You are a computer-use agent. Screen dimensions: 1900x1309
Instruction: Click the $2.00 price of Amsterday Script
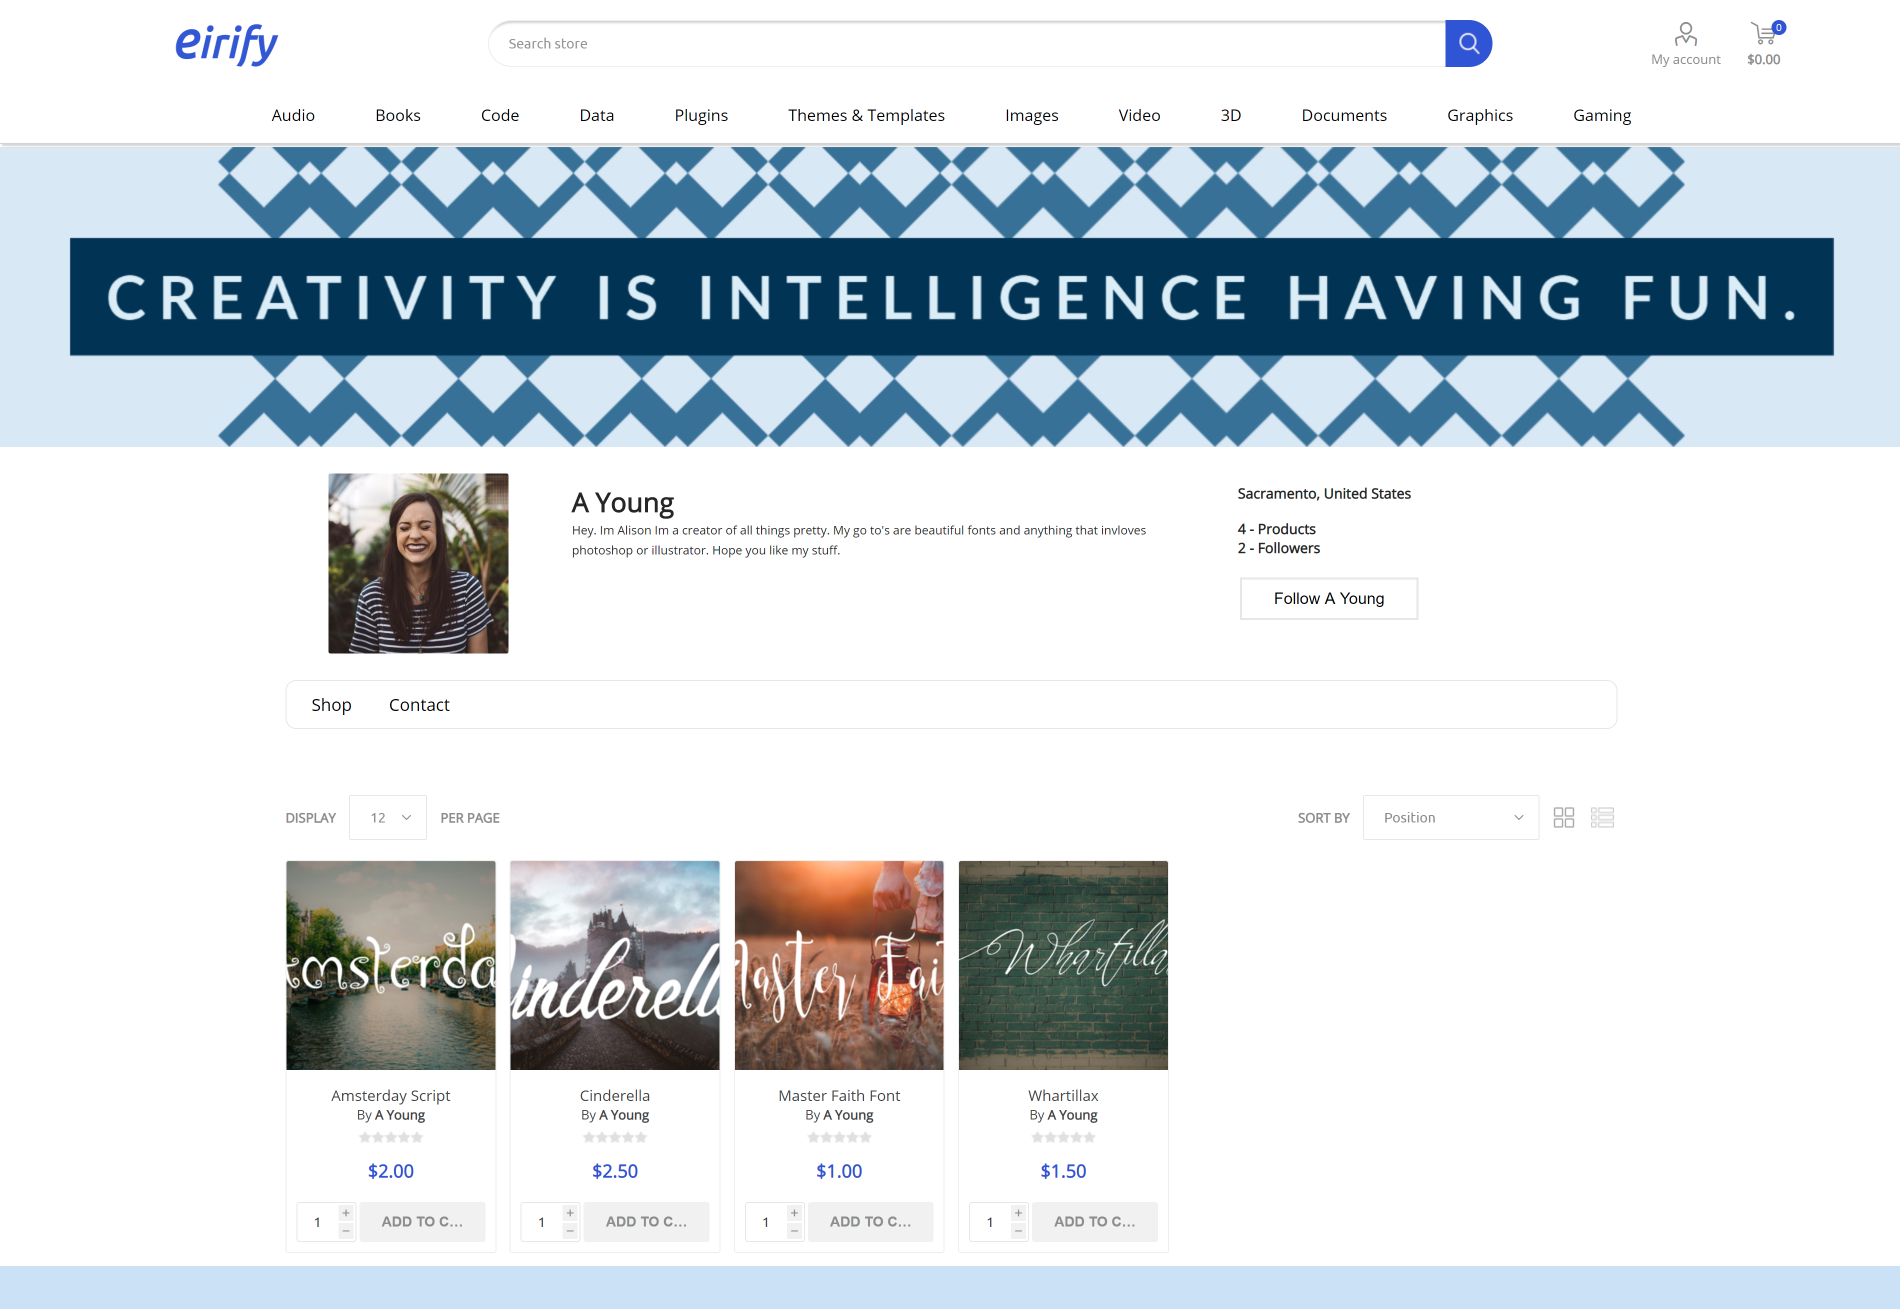[391, 1171]
